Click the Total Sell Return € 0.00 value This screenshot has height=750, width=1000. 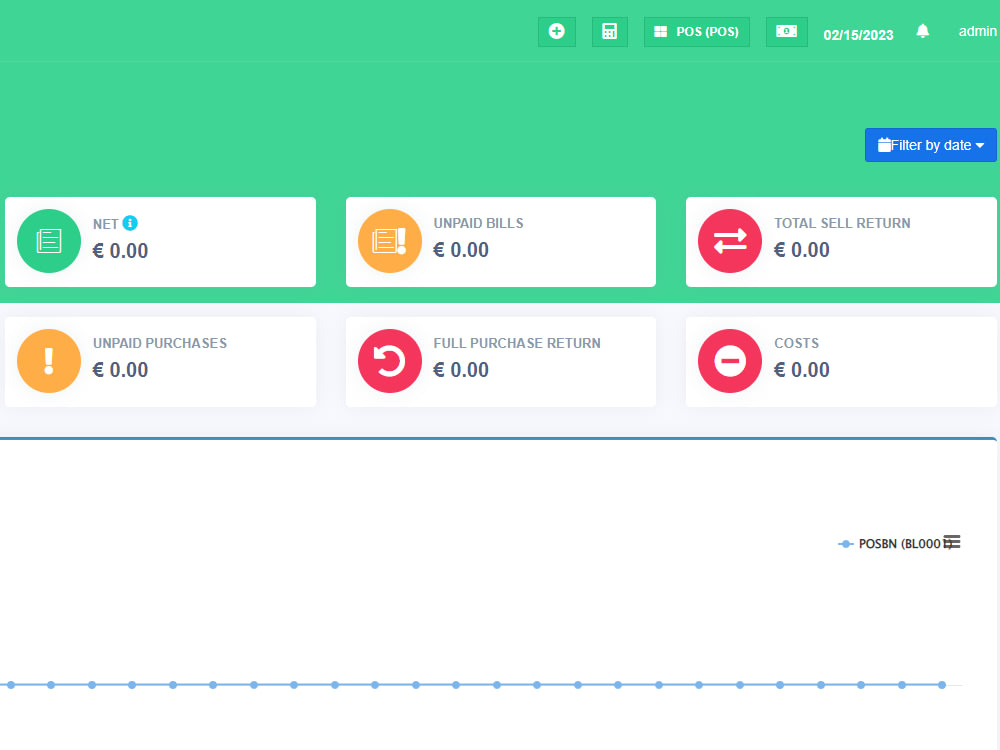(802, 250)
